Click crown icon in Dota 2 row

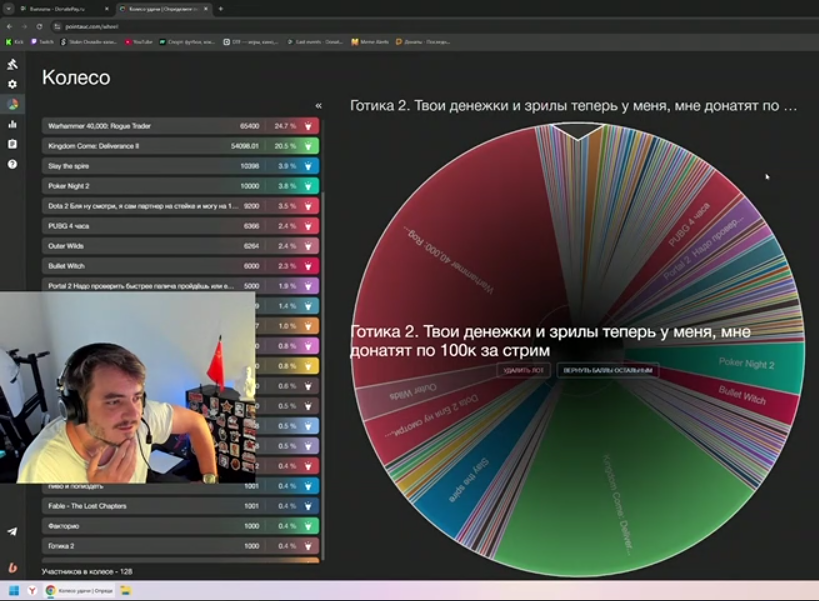click(308, 206)
